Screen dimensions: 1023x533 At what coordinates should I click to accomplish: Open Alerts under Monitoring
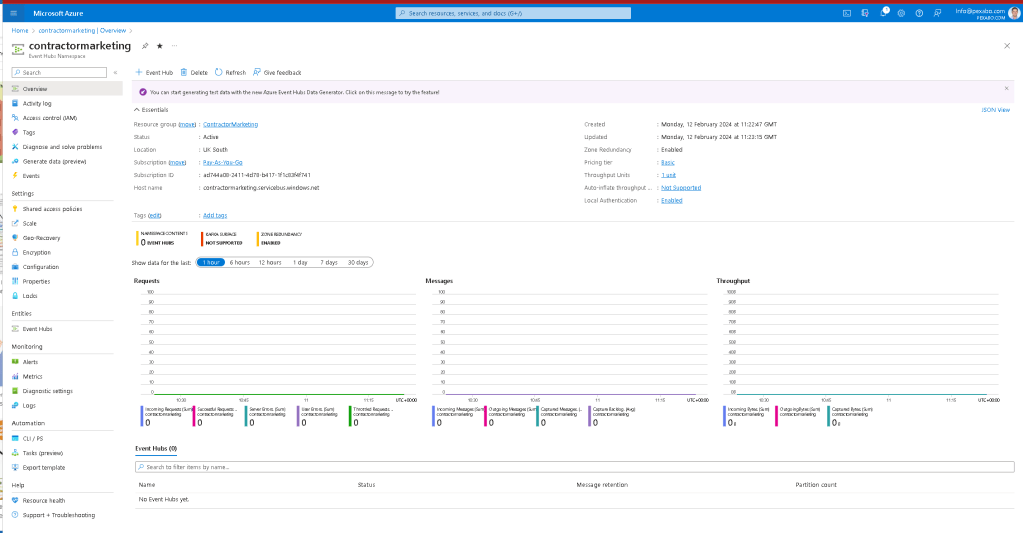[30, 361]
